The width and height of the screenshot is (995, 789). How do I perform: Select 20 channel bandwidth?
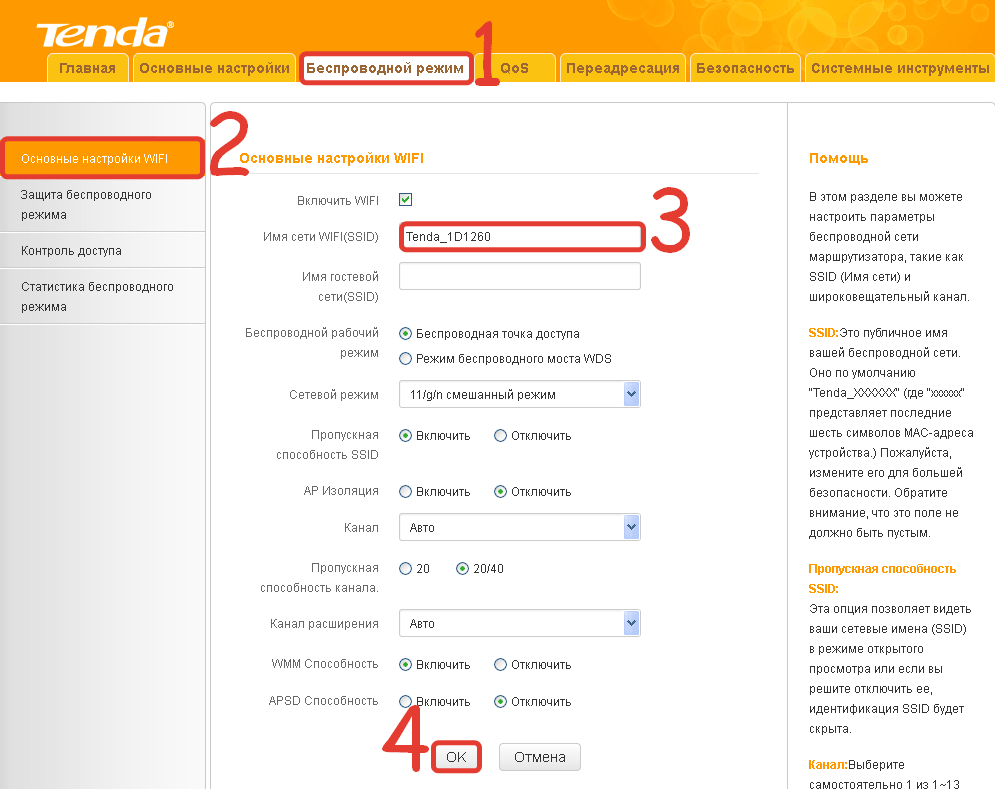coord(405,569)
